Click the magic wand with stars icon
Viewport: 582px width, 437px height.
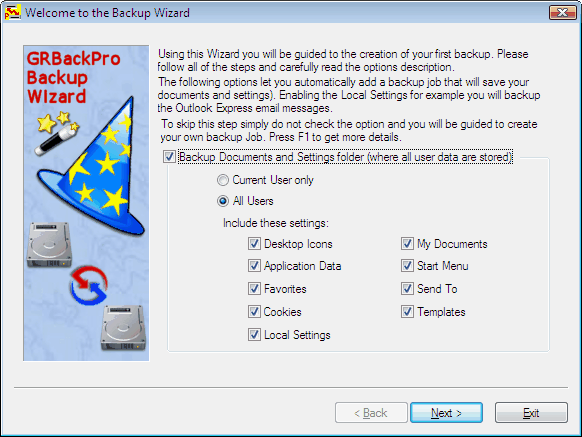point(56,133)
